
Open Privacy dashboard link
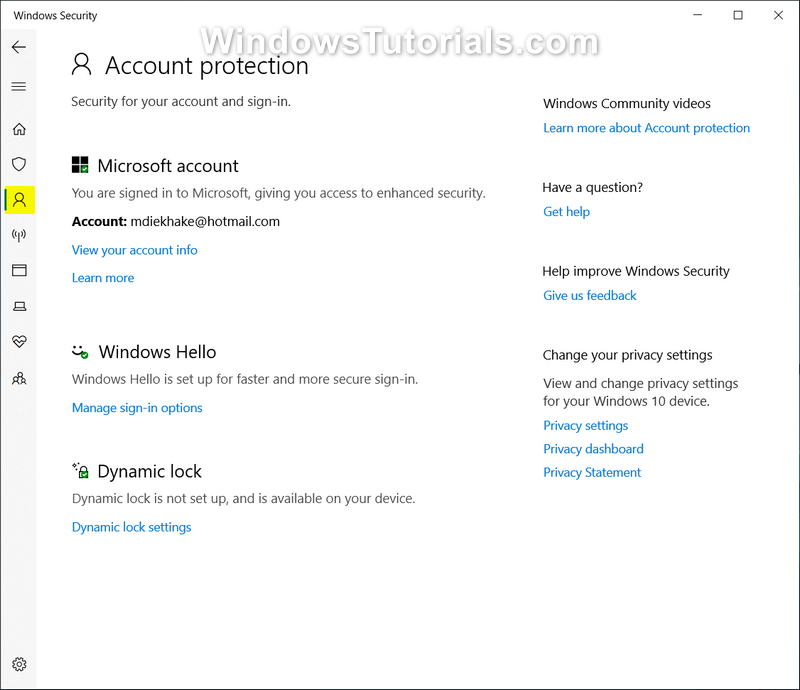pos(593,448)
